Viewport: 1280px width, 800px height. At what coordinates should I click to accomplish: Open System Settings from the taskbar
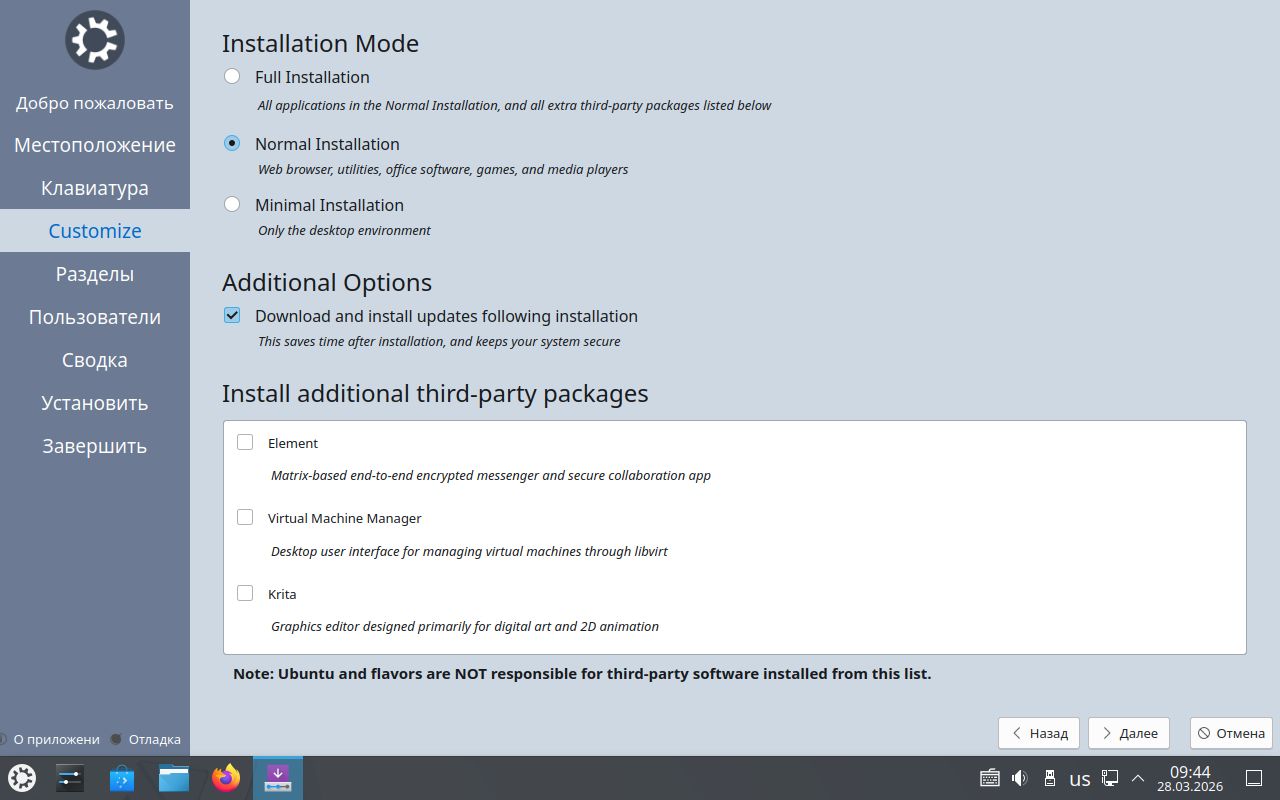point(70,778)
